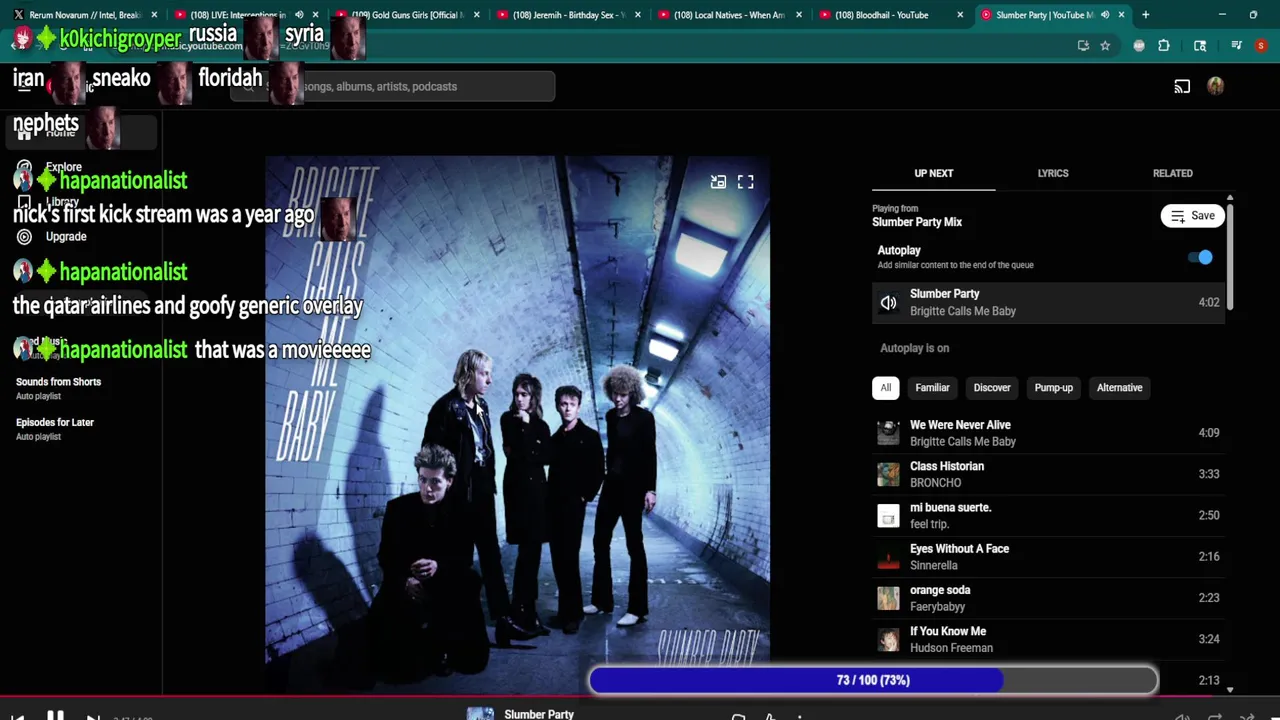Toggle the Autoplay switch off

tap(1200, 258)
